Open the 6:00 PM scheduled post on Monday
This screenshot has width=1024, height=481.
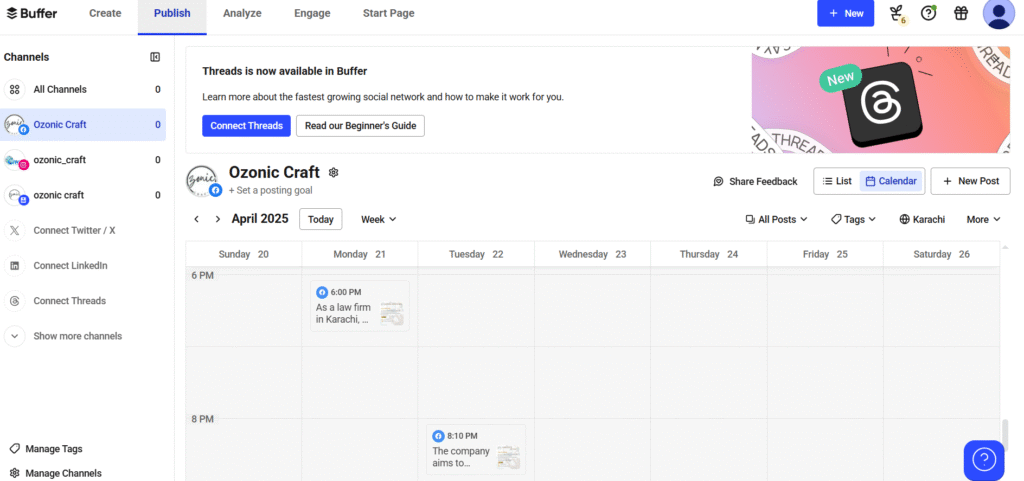coord(359,306)
